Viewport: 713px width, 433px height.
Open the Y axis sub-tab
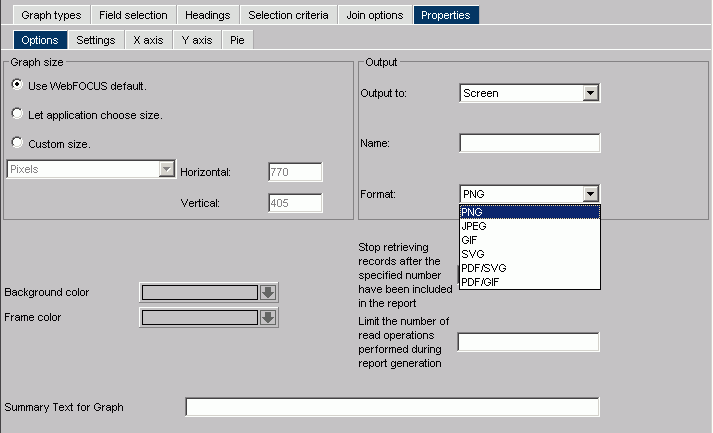point(197,40)
